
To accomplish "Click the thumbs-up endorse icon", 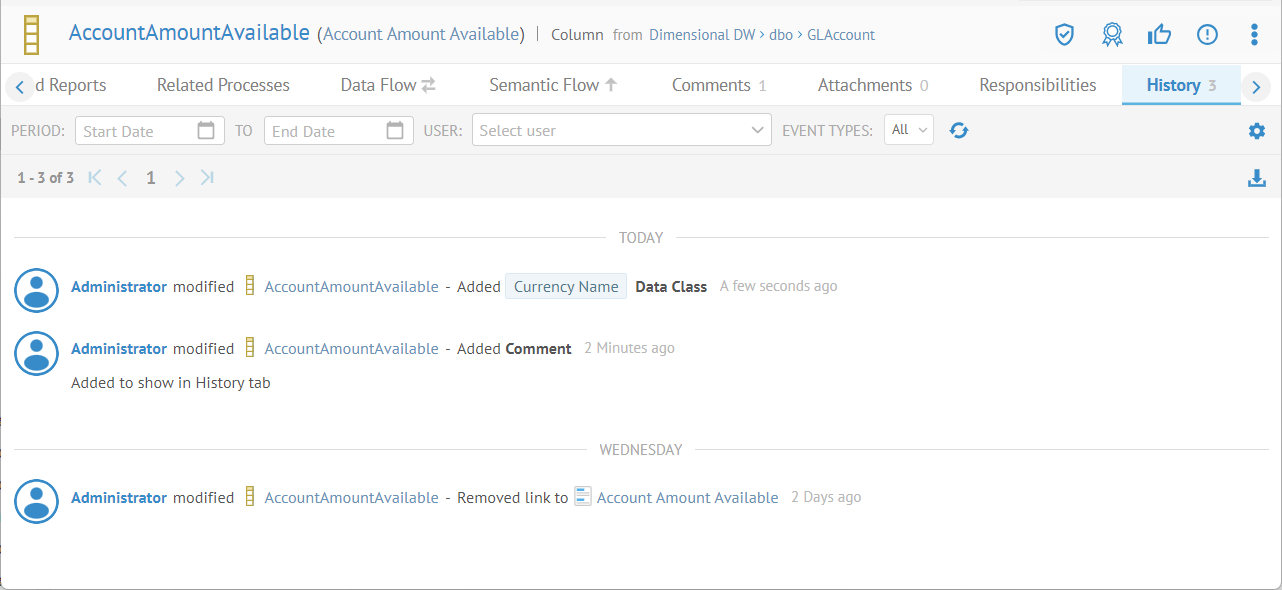I will (x=1160, y=35).
